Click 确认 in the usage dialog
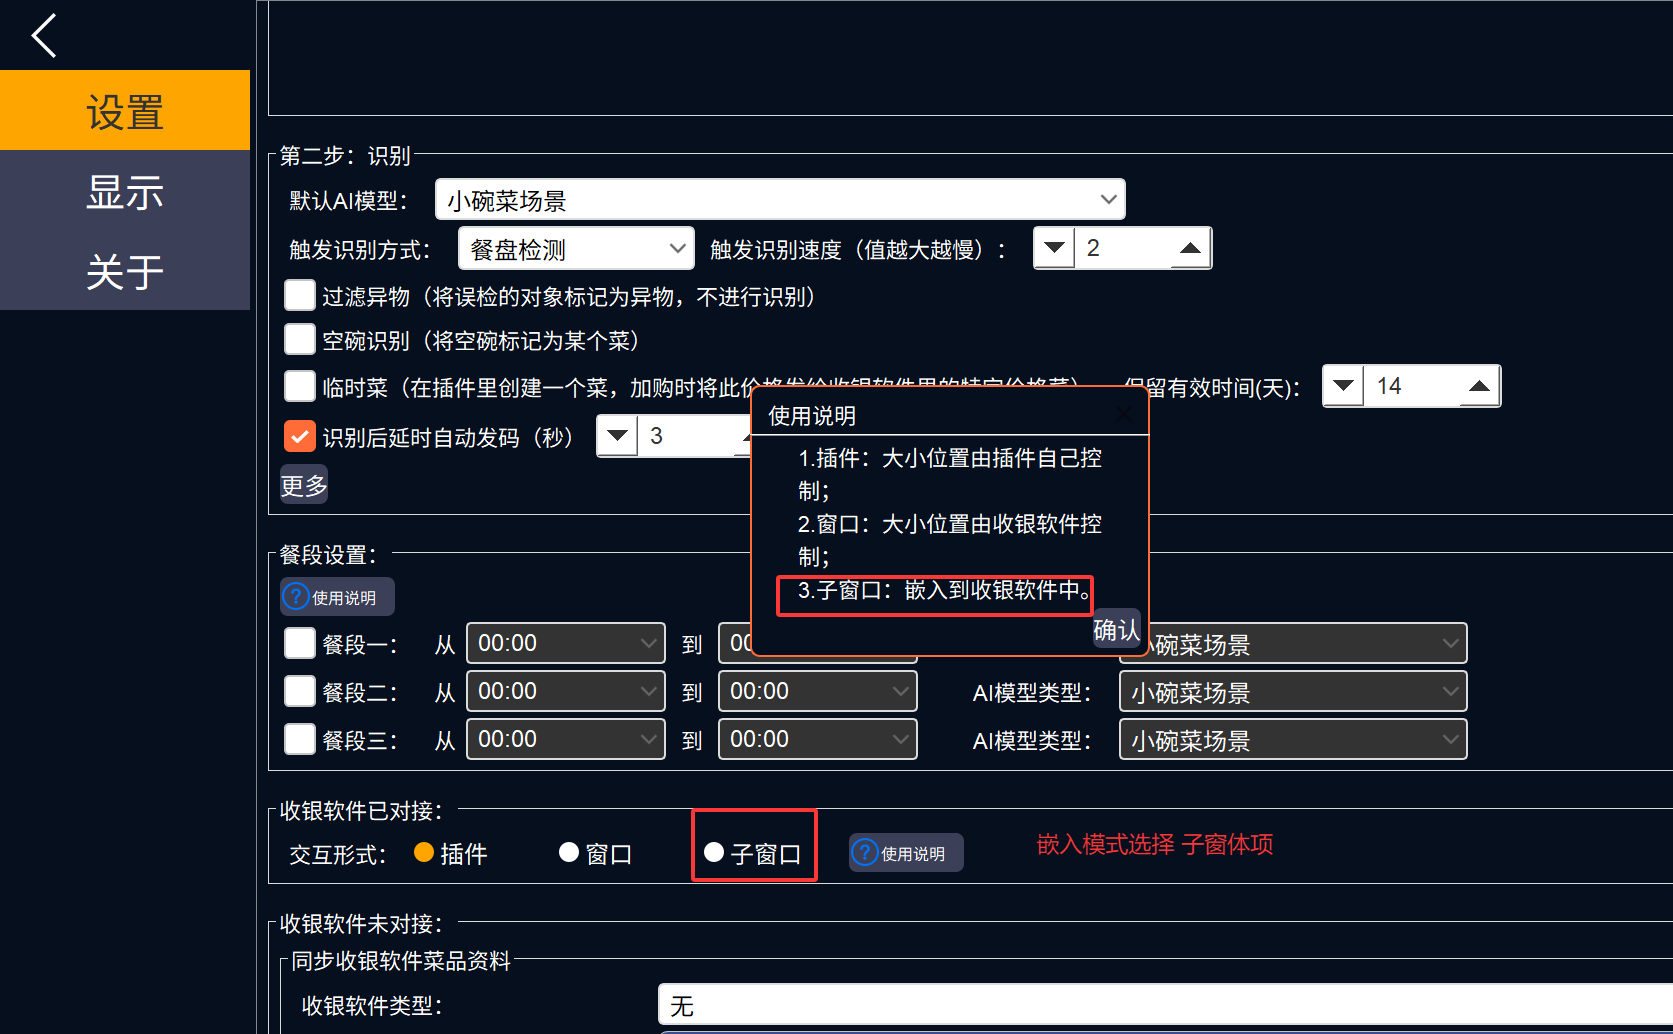1673x1034 pixels. coord(1116,629)
